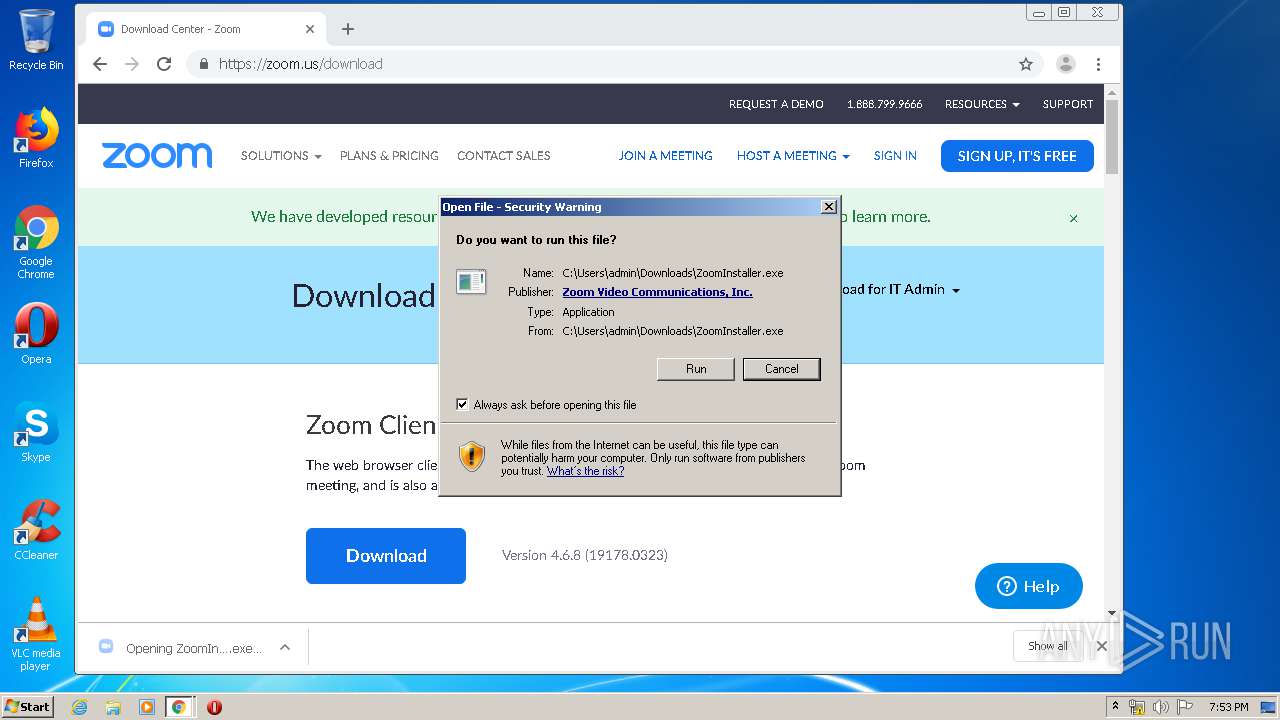Open the media player taskbar icon
Image resolution: width=1280 pixels, height=720 pixels.
click(146, 707)
